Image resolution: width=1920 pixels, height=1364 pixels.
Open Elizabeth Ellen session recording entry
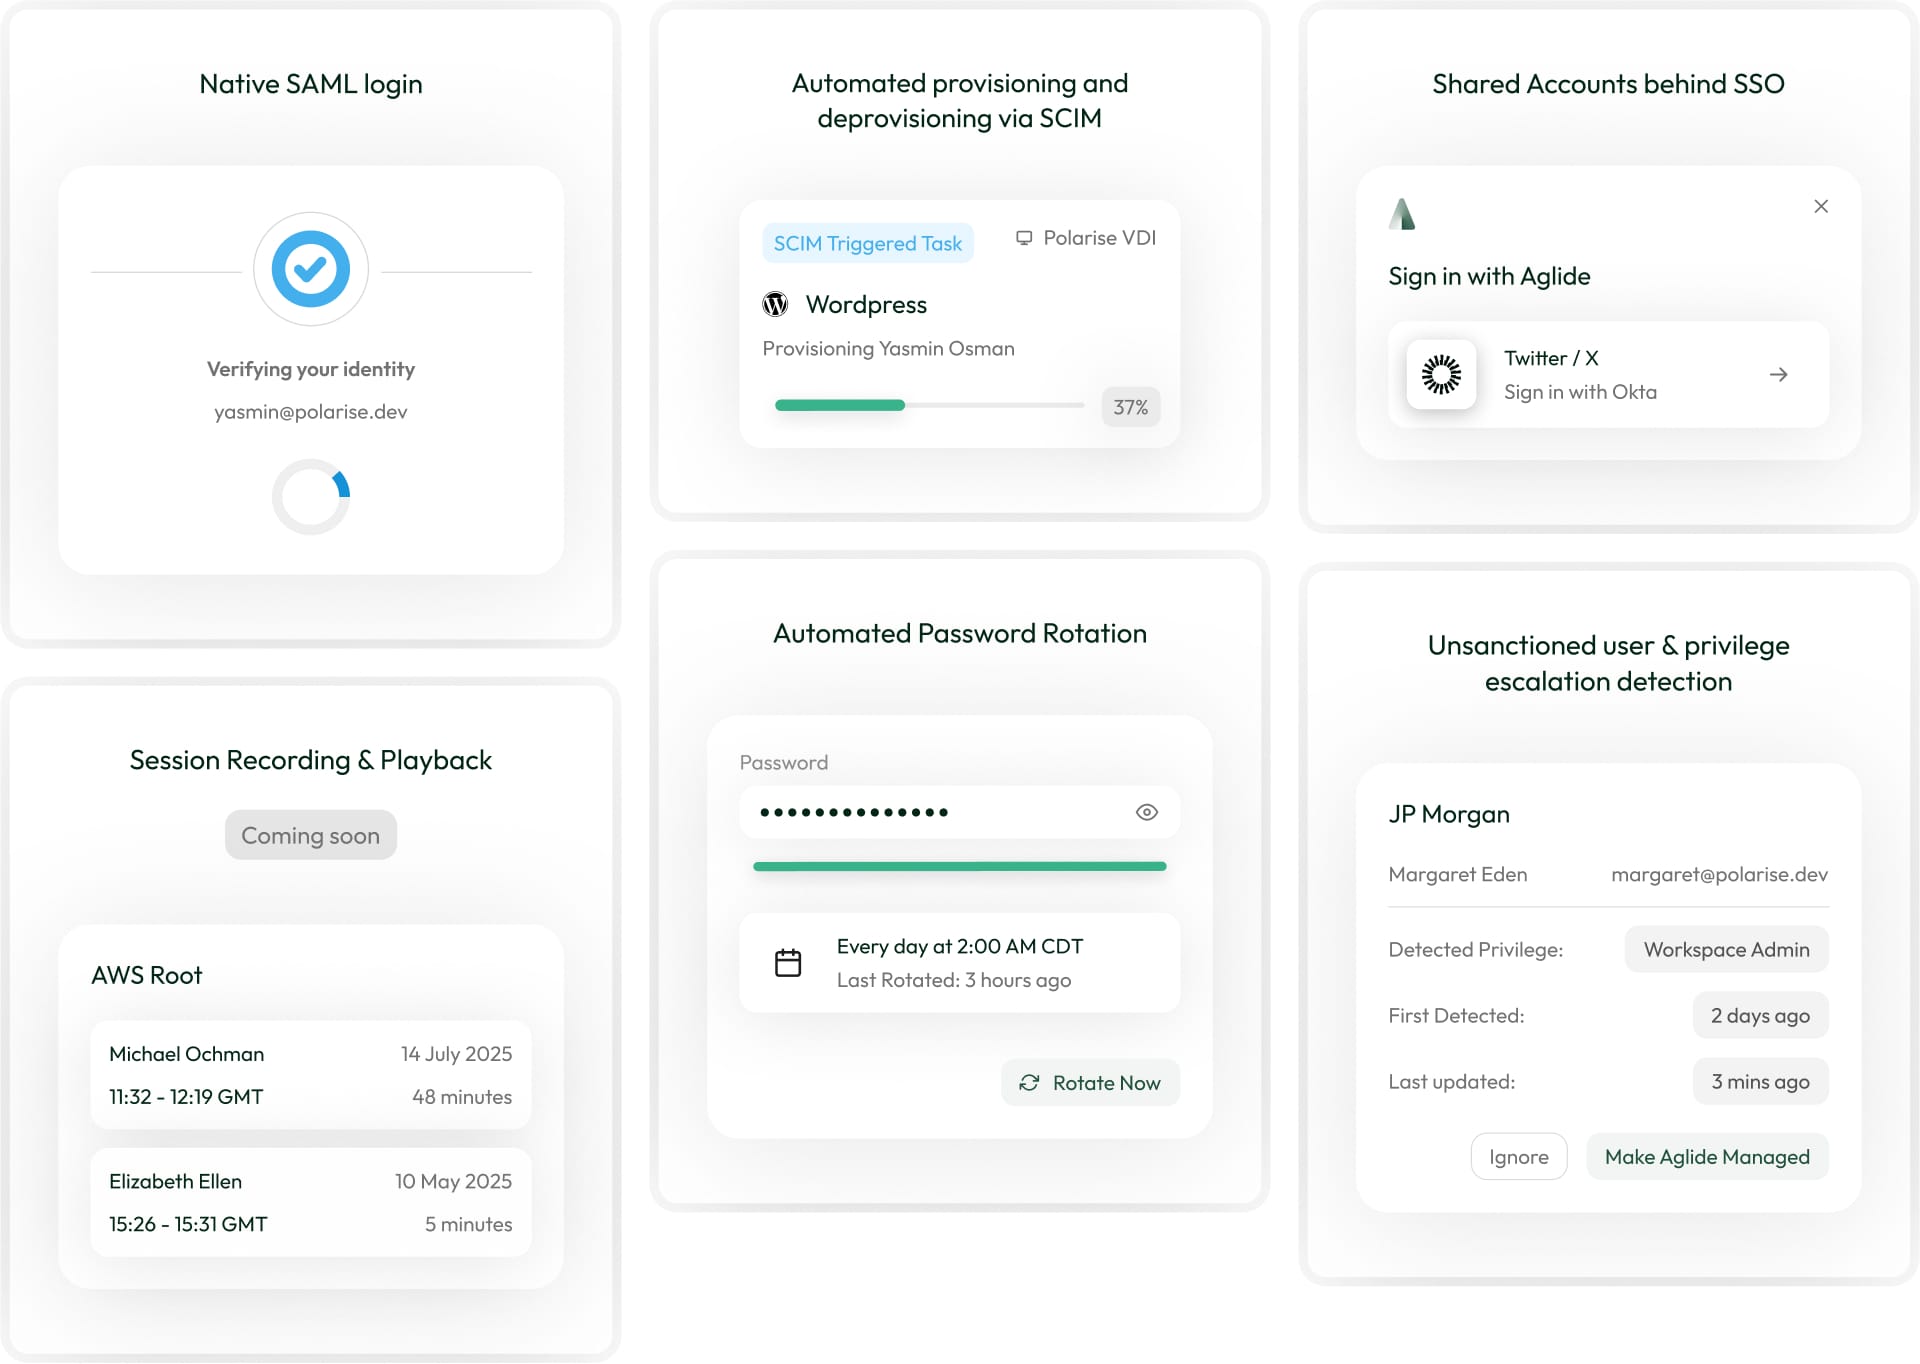pos(310,1202)
